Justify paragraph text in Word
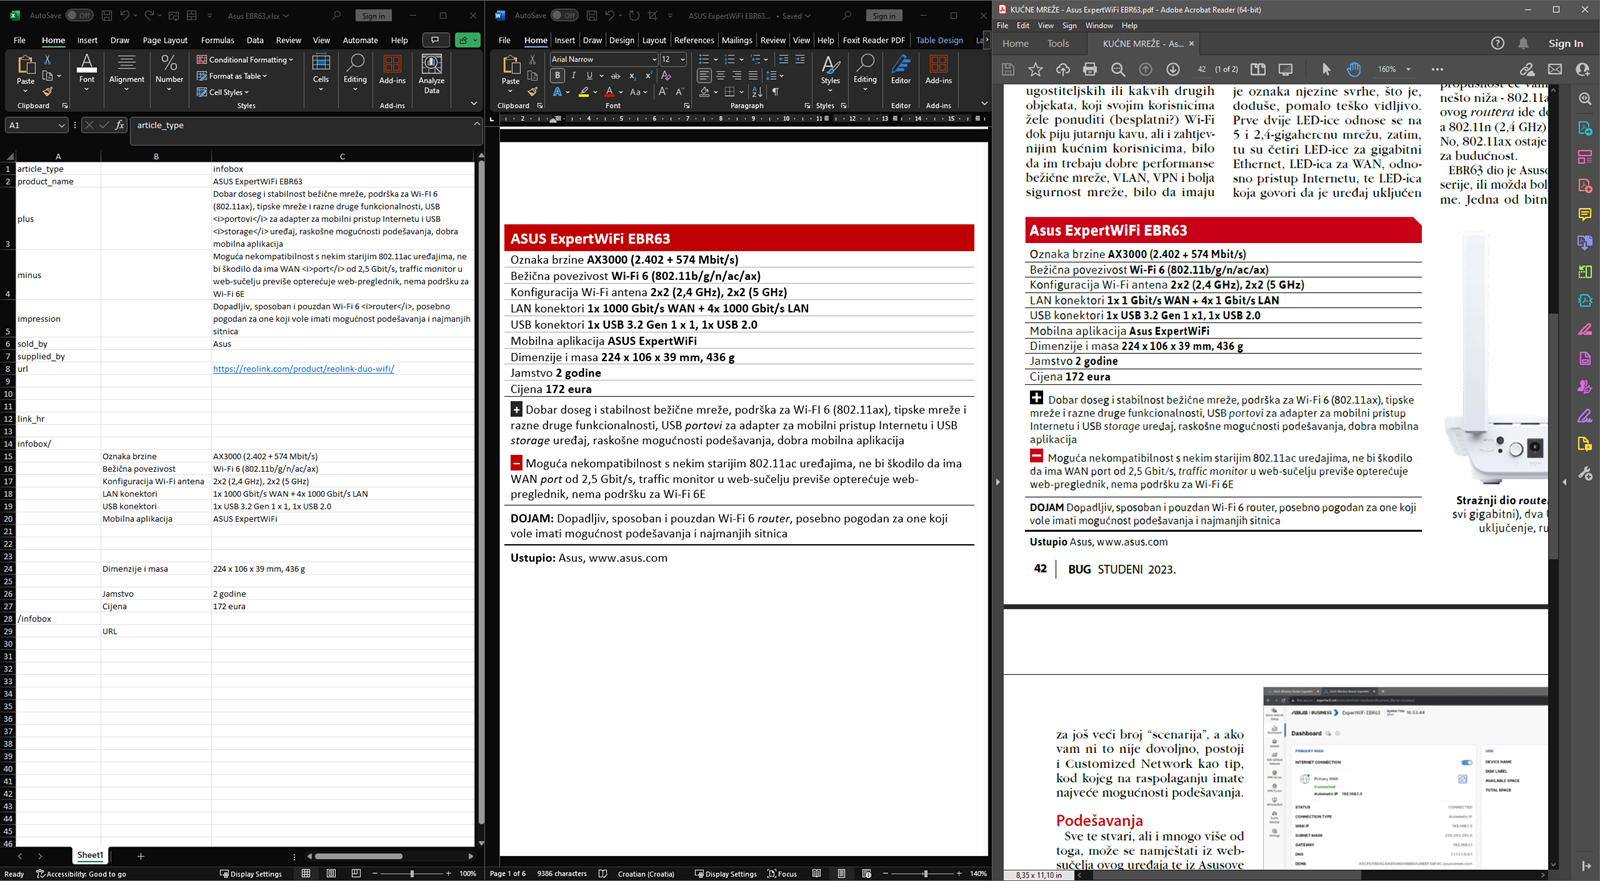1600x881 pixels. pos(752,75)
